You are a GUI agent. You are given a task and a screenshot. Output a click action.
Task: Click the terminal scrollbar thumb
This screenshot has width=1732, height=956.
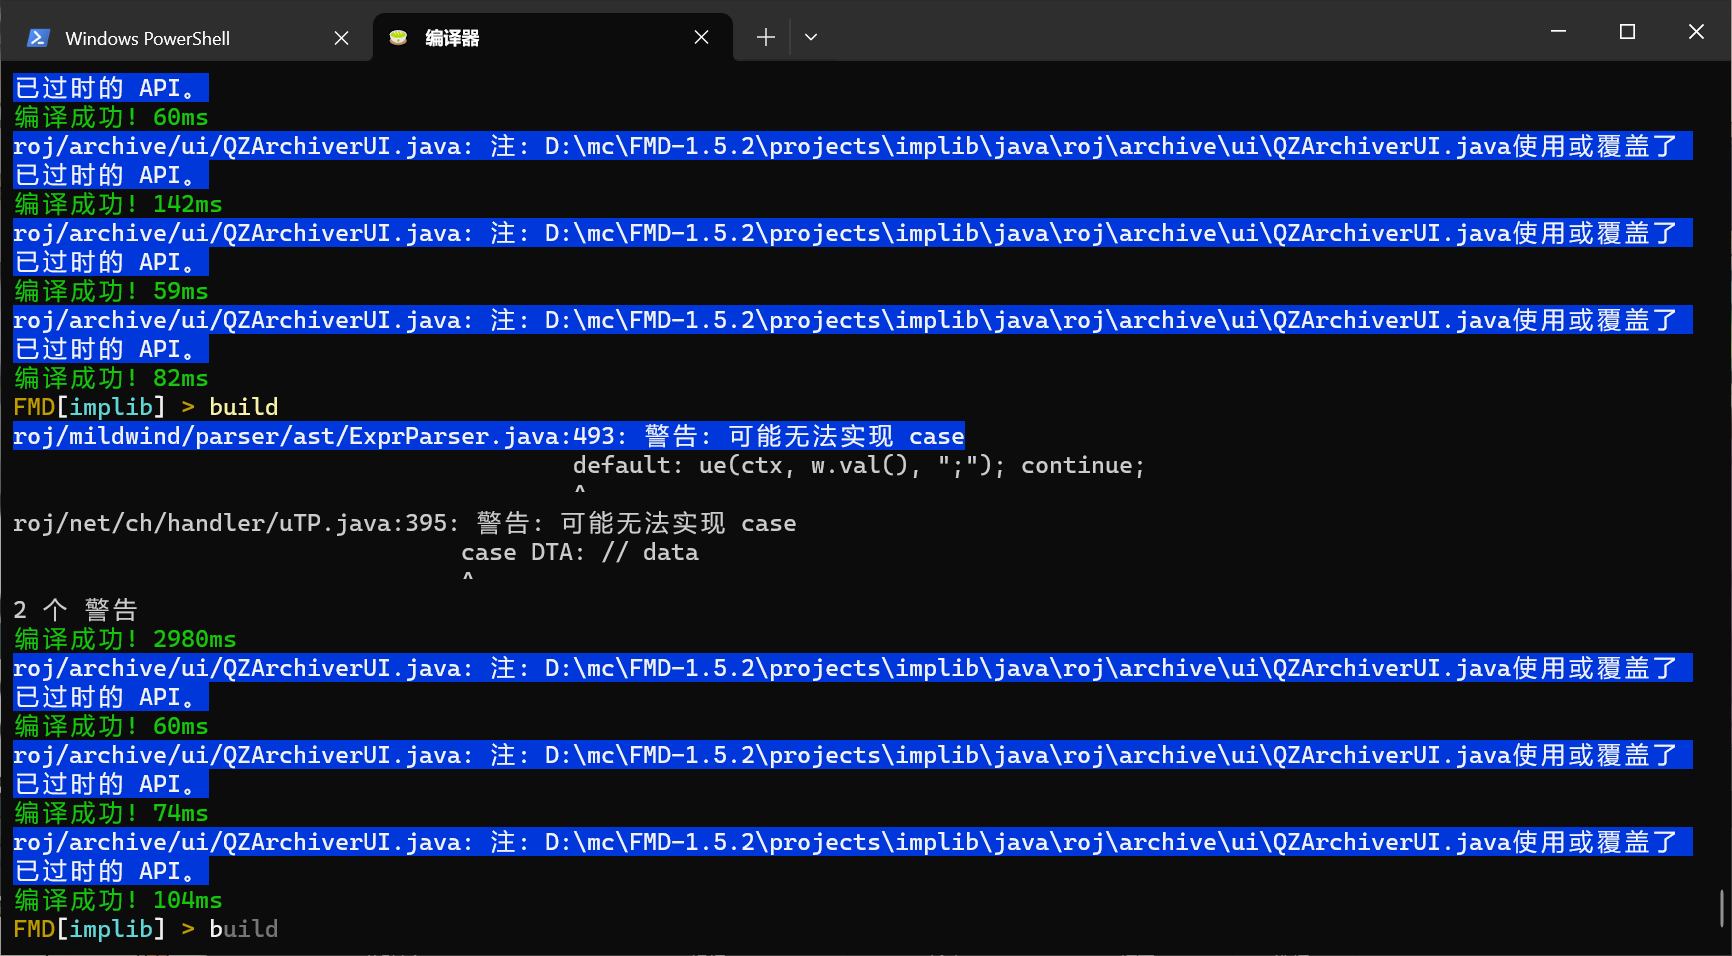(x=1722, y=908)
